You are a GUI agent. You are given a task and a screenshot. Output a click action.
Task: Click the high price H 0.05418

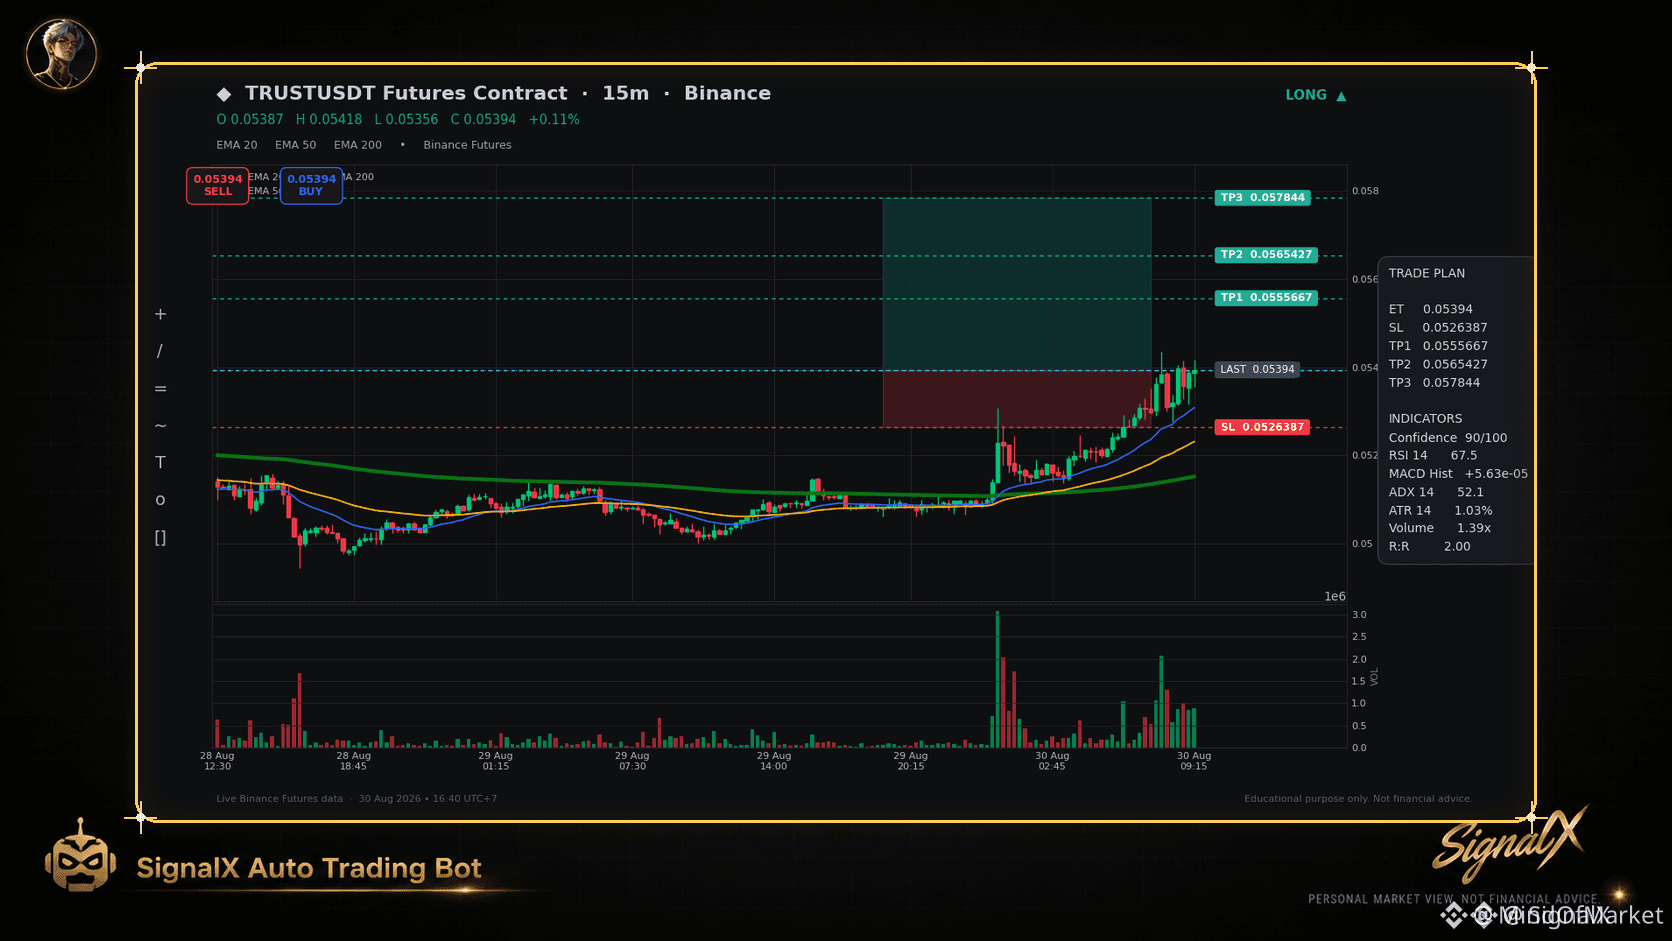tap(329, 119)
